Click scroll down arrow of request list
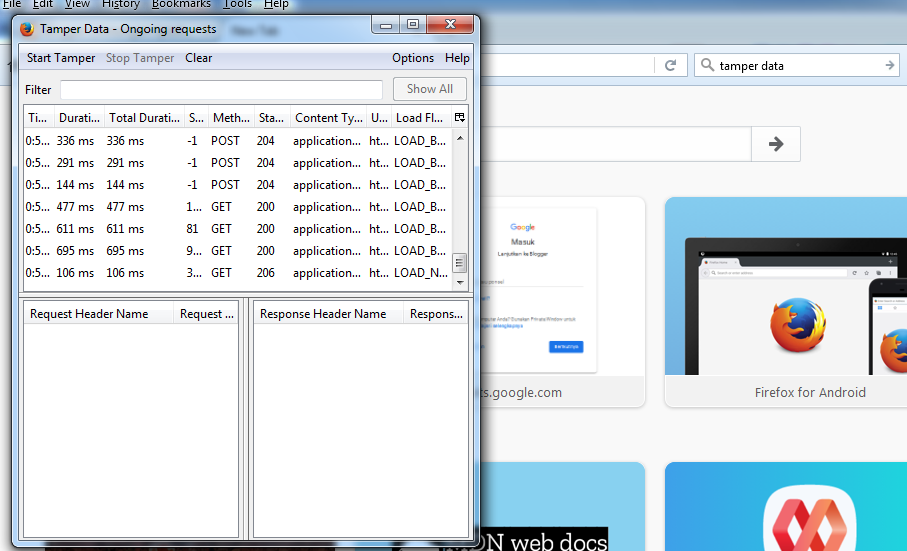This screenshot has height=551, width=907. 460,282
